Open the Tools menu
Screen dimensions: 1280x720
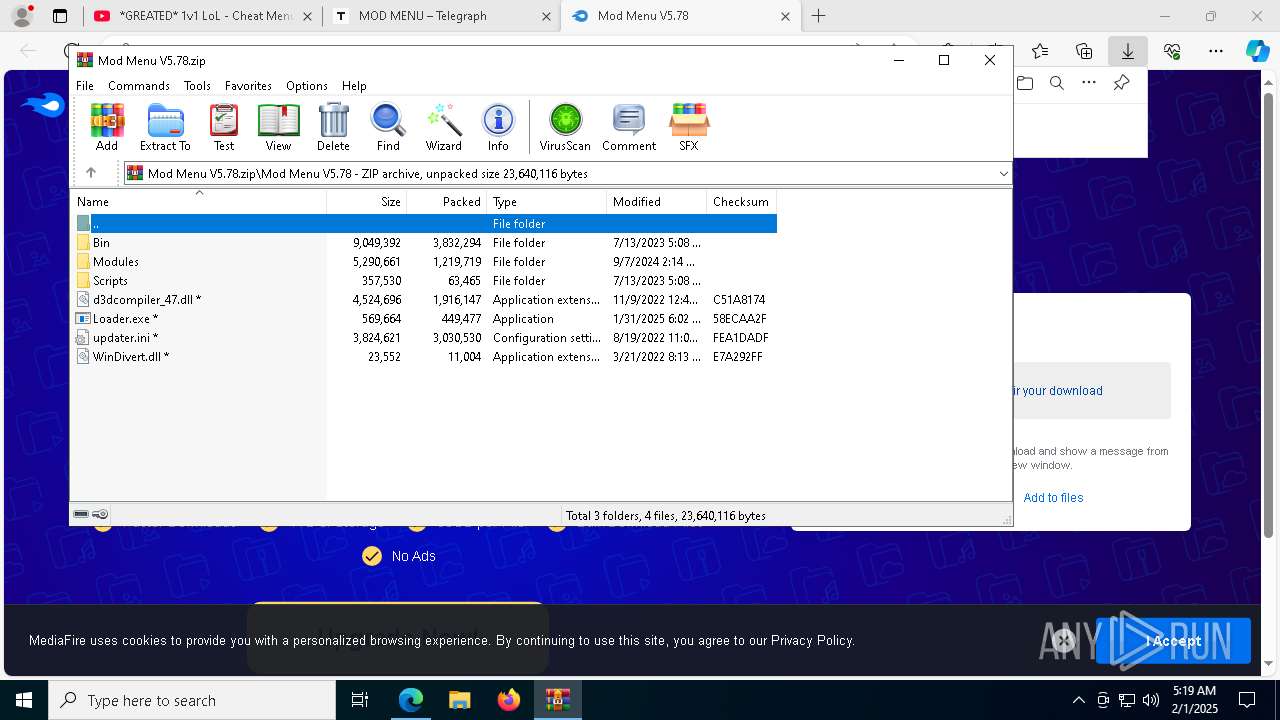(197, 86)
